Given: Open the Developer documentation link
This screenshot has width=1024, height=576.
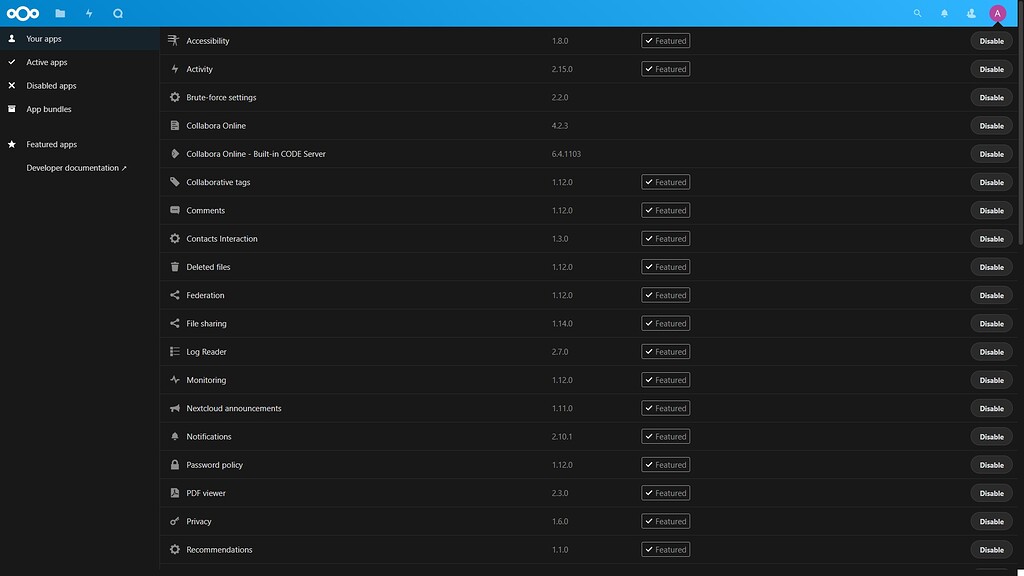Looking at the screenshot, I should click(x=76, y=168).
